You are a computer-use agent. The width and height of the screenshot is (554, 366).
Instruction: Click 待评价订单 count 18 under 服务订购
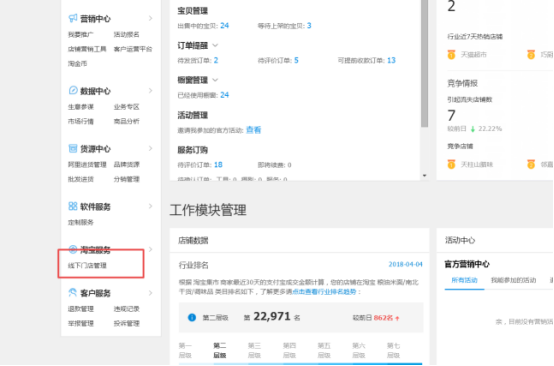[218, 165]
